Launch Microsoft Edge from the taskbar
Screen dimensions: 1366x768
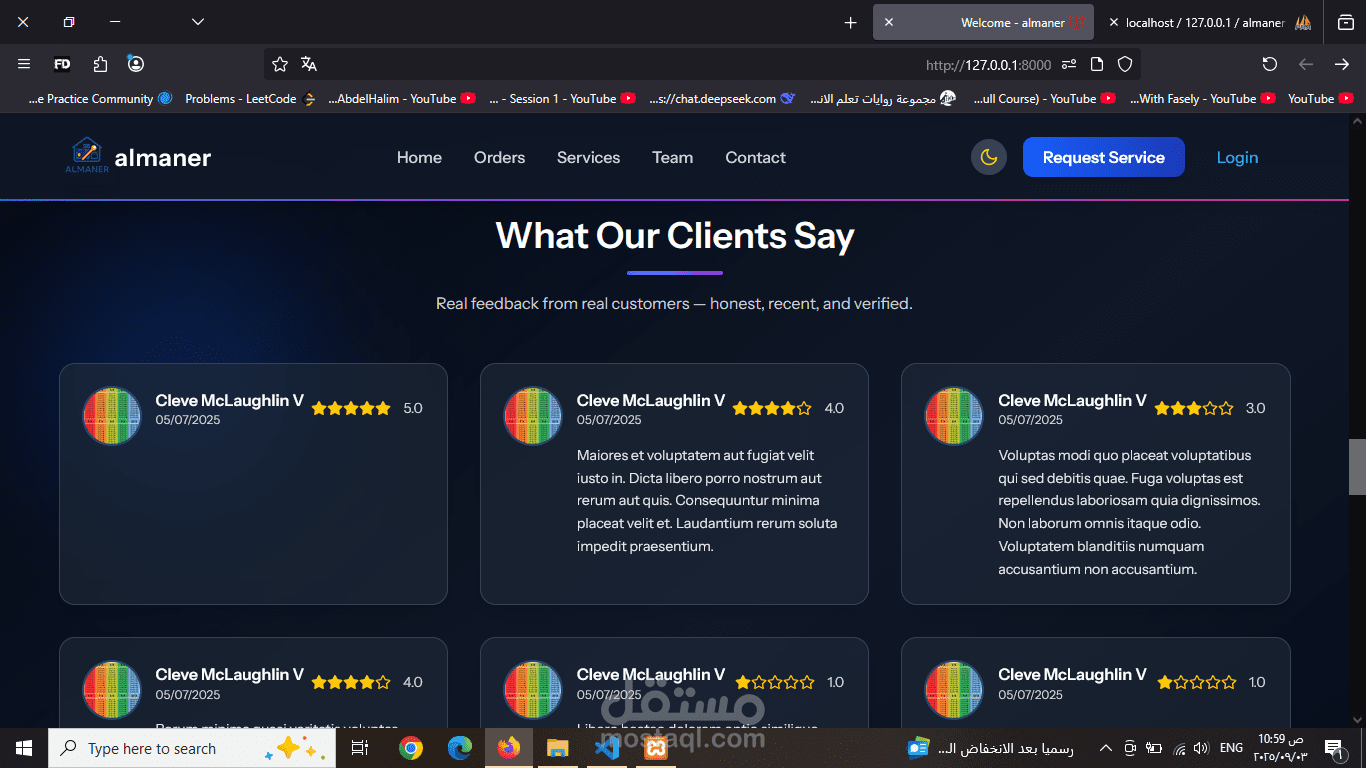coord(459,748)
